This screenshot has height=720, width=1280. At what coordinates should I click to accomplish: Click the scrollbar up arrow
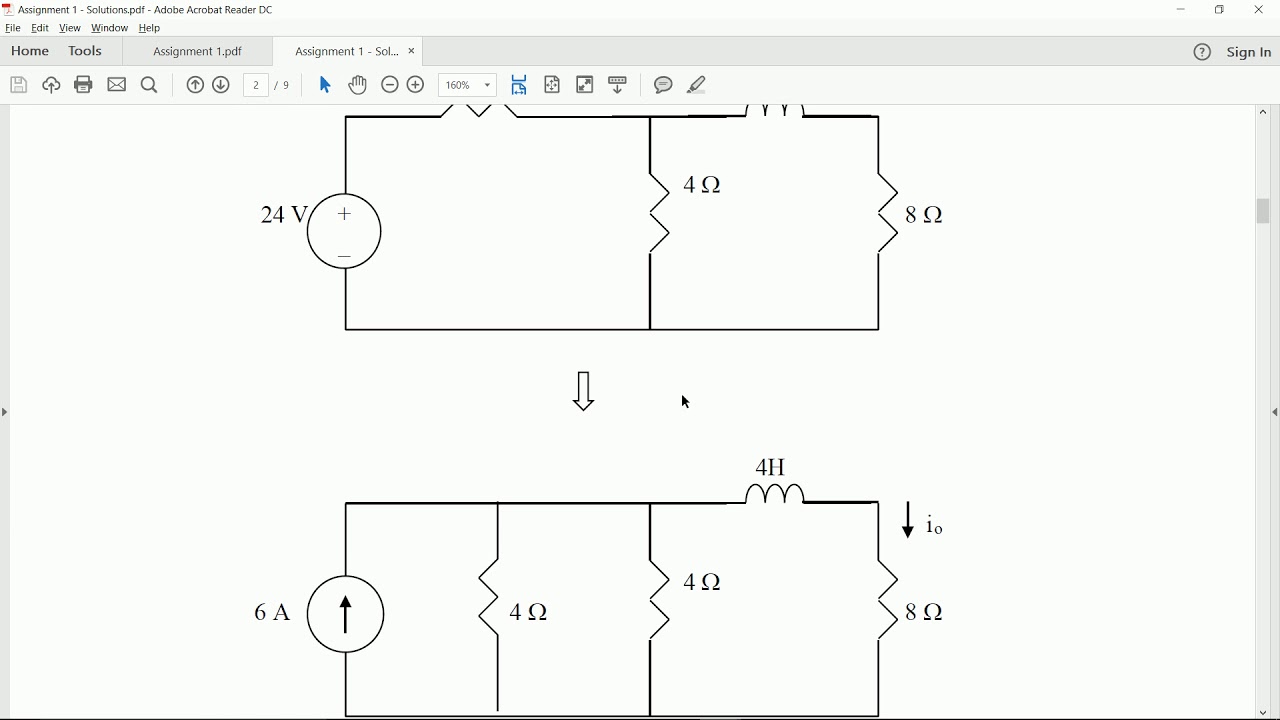pyautogui.click(x=1264, y=112)
